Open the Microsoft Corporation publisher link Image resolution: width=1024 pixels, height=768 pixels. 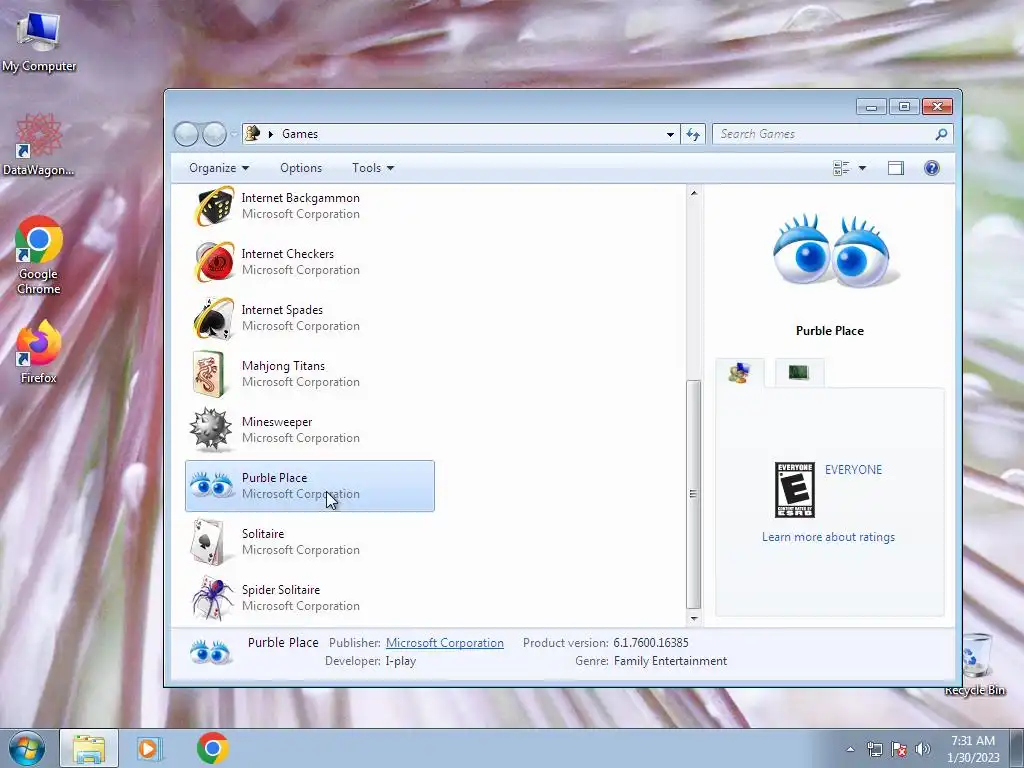click(445, 643)
